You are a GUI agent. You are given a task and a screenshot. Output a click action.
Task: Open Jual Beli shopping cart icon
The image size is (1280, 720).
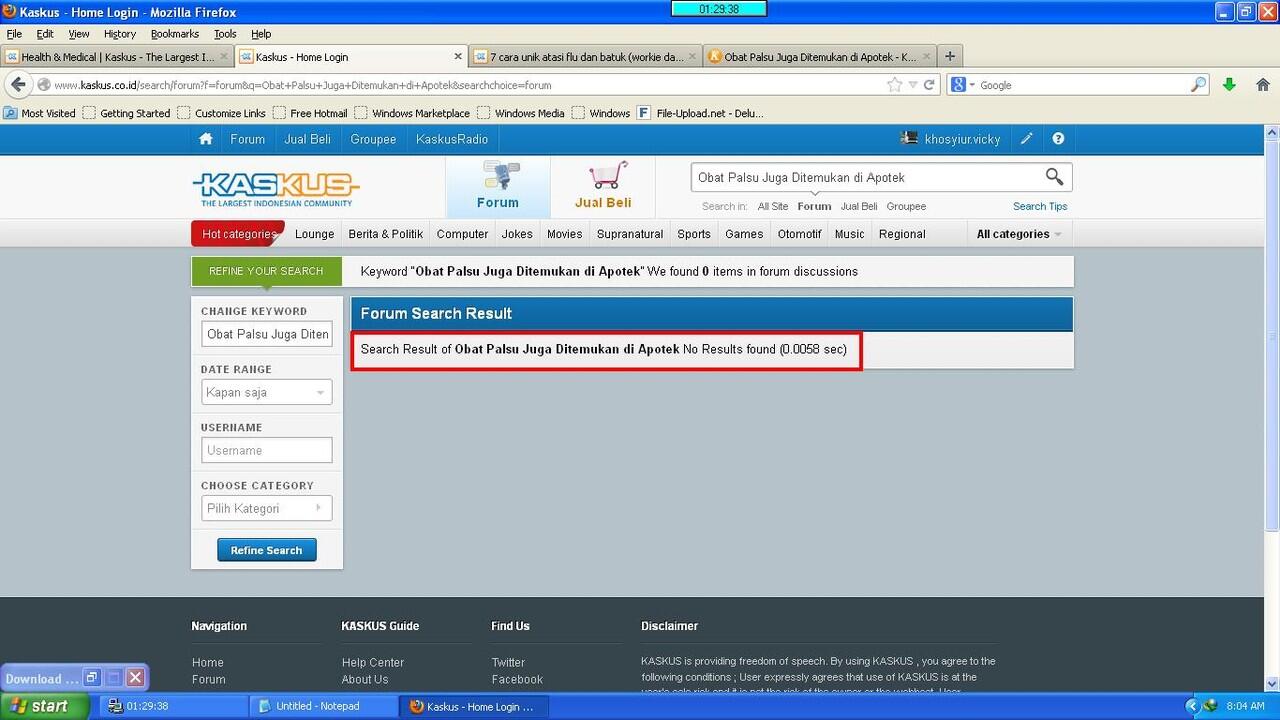603,186
